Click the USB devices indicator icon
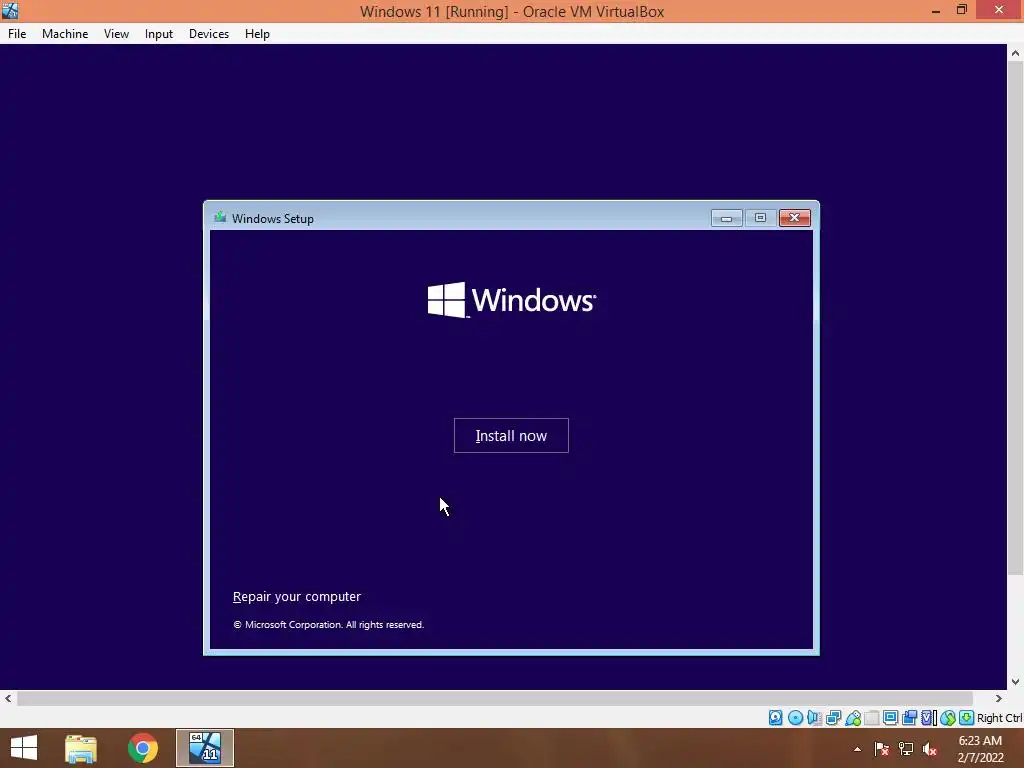 point(853,718)
